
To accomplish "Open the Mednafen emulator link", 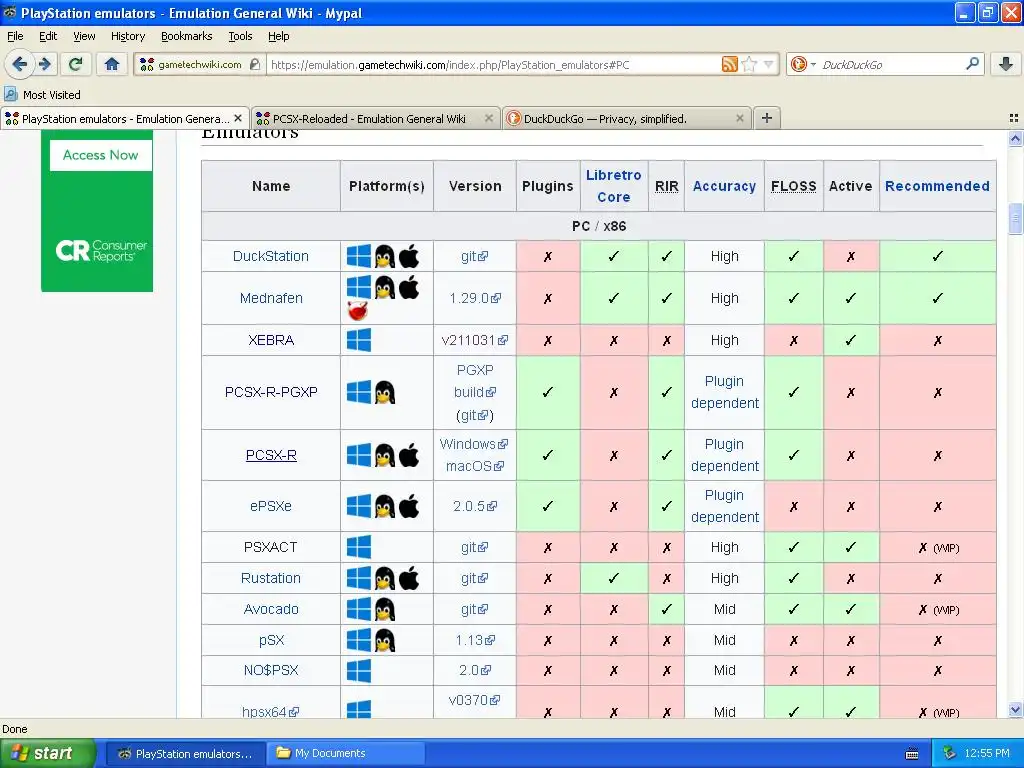I will click(x=271, y=298).
